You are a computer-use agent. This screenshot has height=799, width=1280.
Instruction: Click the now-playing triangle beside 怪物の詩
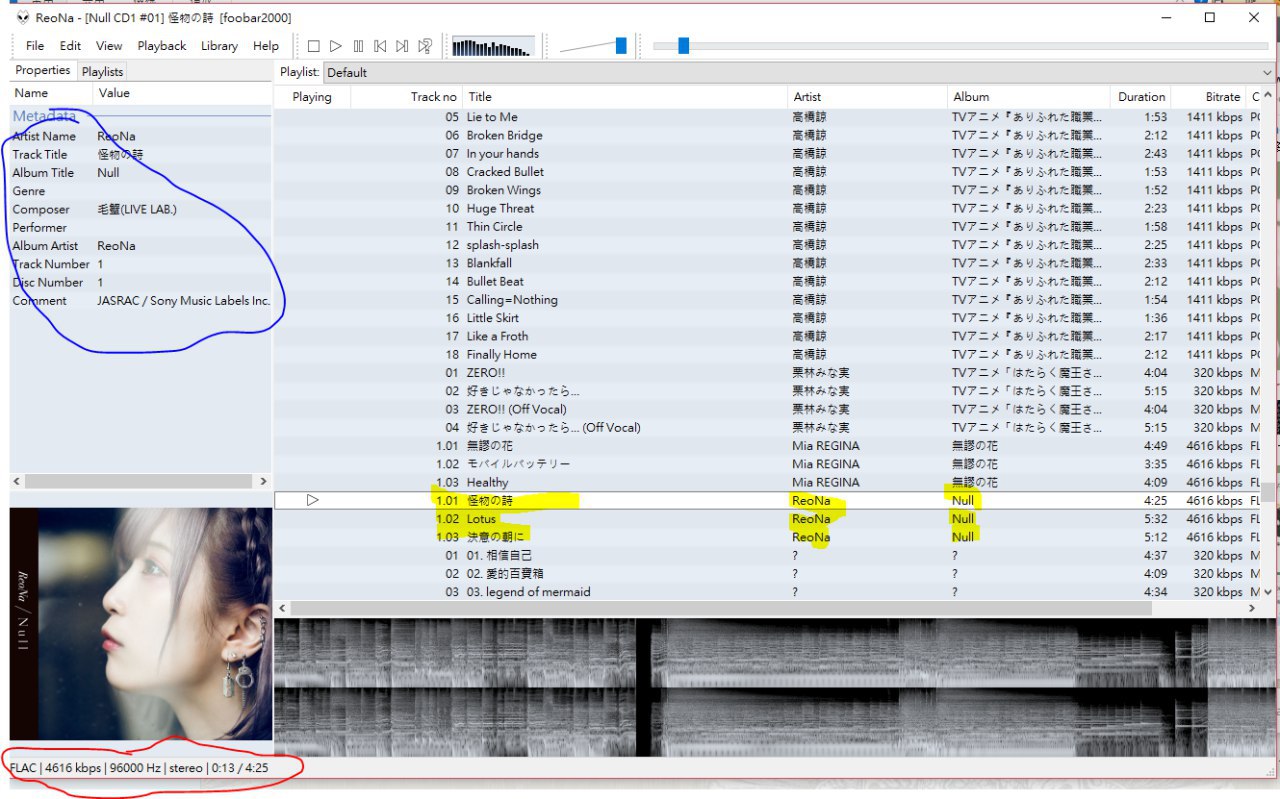click(312, 500)
